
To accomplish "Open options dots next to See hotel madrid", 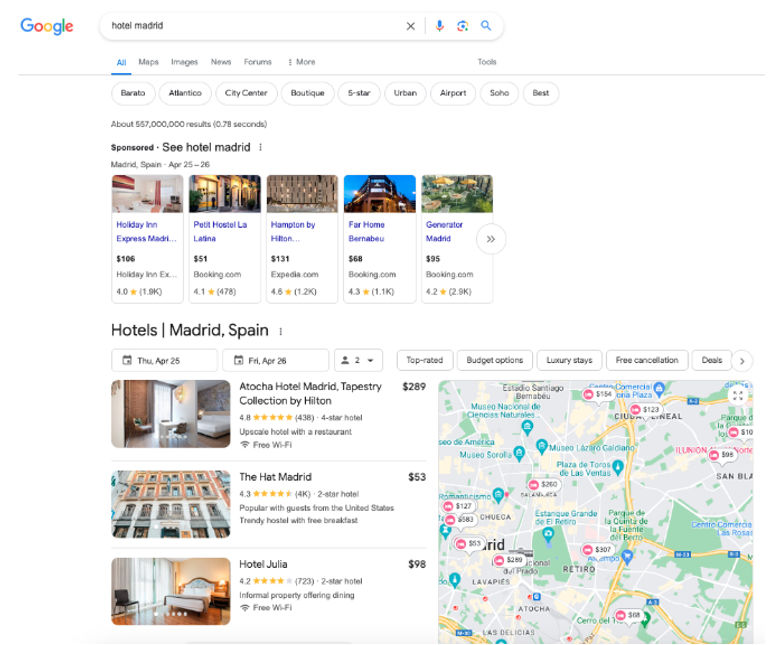I will pyautogui.click(x=260, y=147).
